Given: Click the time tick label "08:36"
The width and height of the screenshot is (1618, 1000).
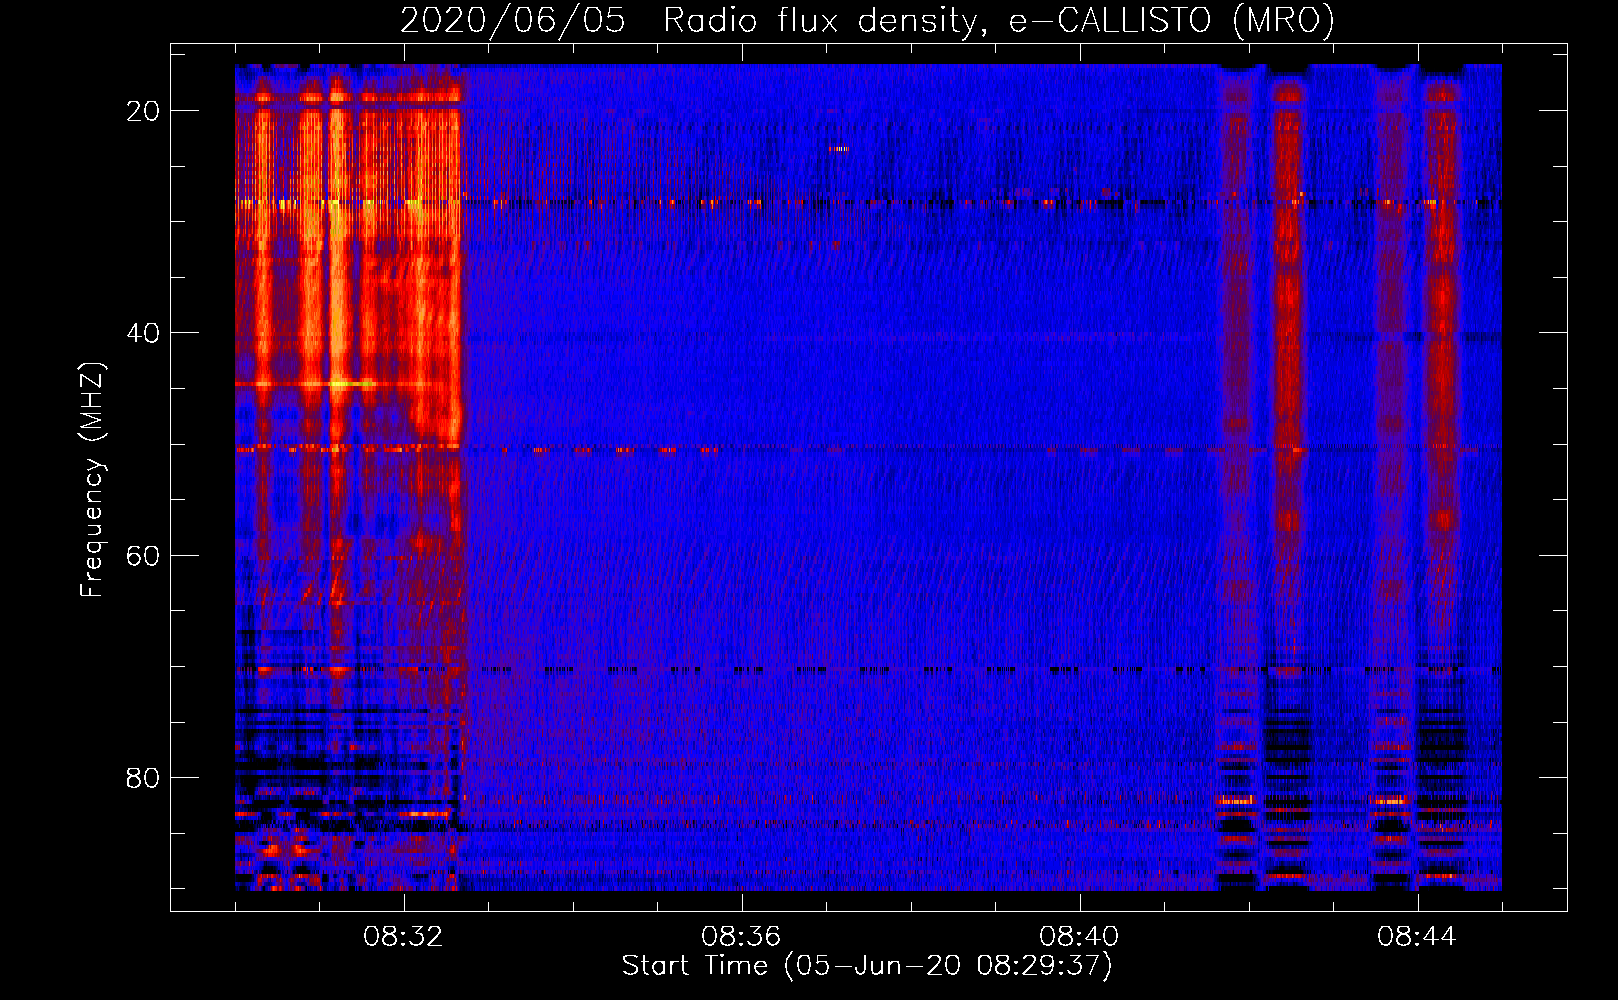Looking at the screenshot, I should coord(741,937).
